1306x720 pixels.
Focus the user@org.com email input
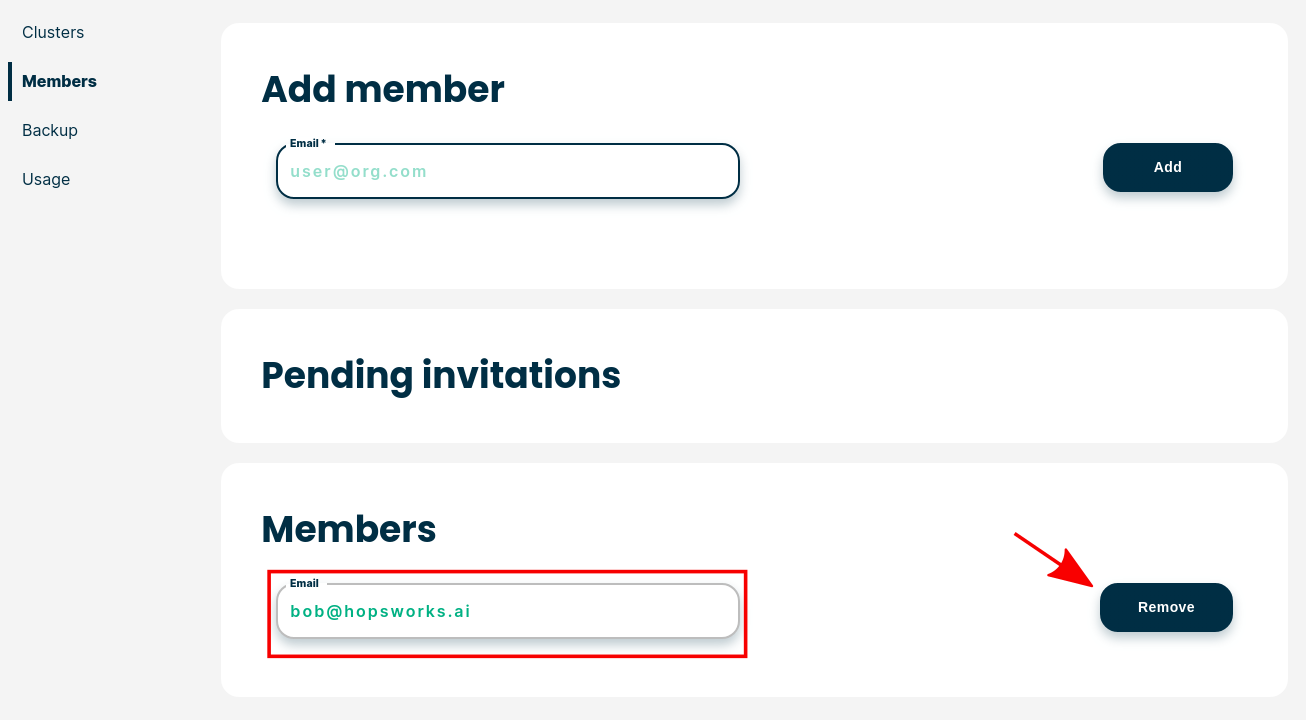(508, 171)
